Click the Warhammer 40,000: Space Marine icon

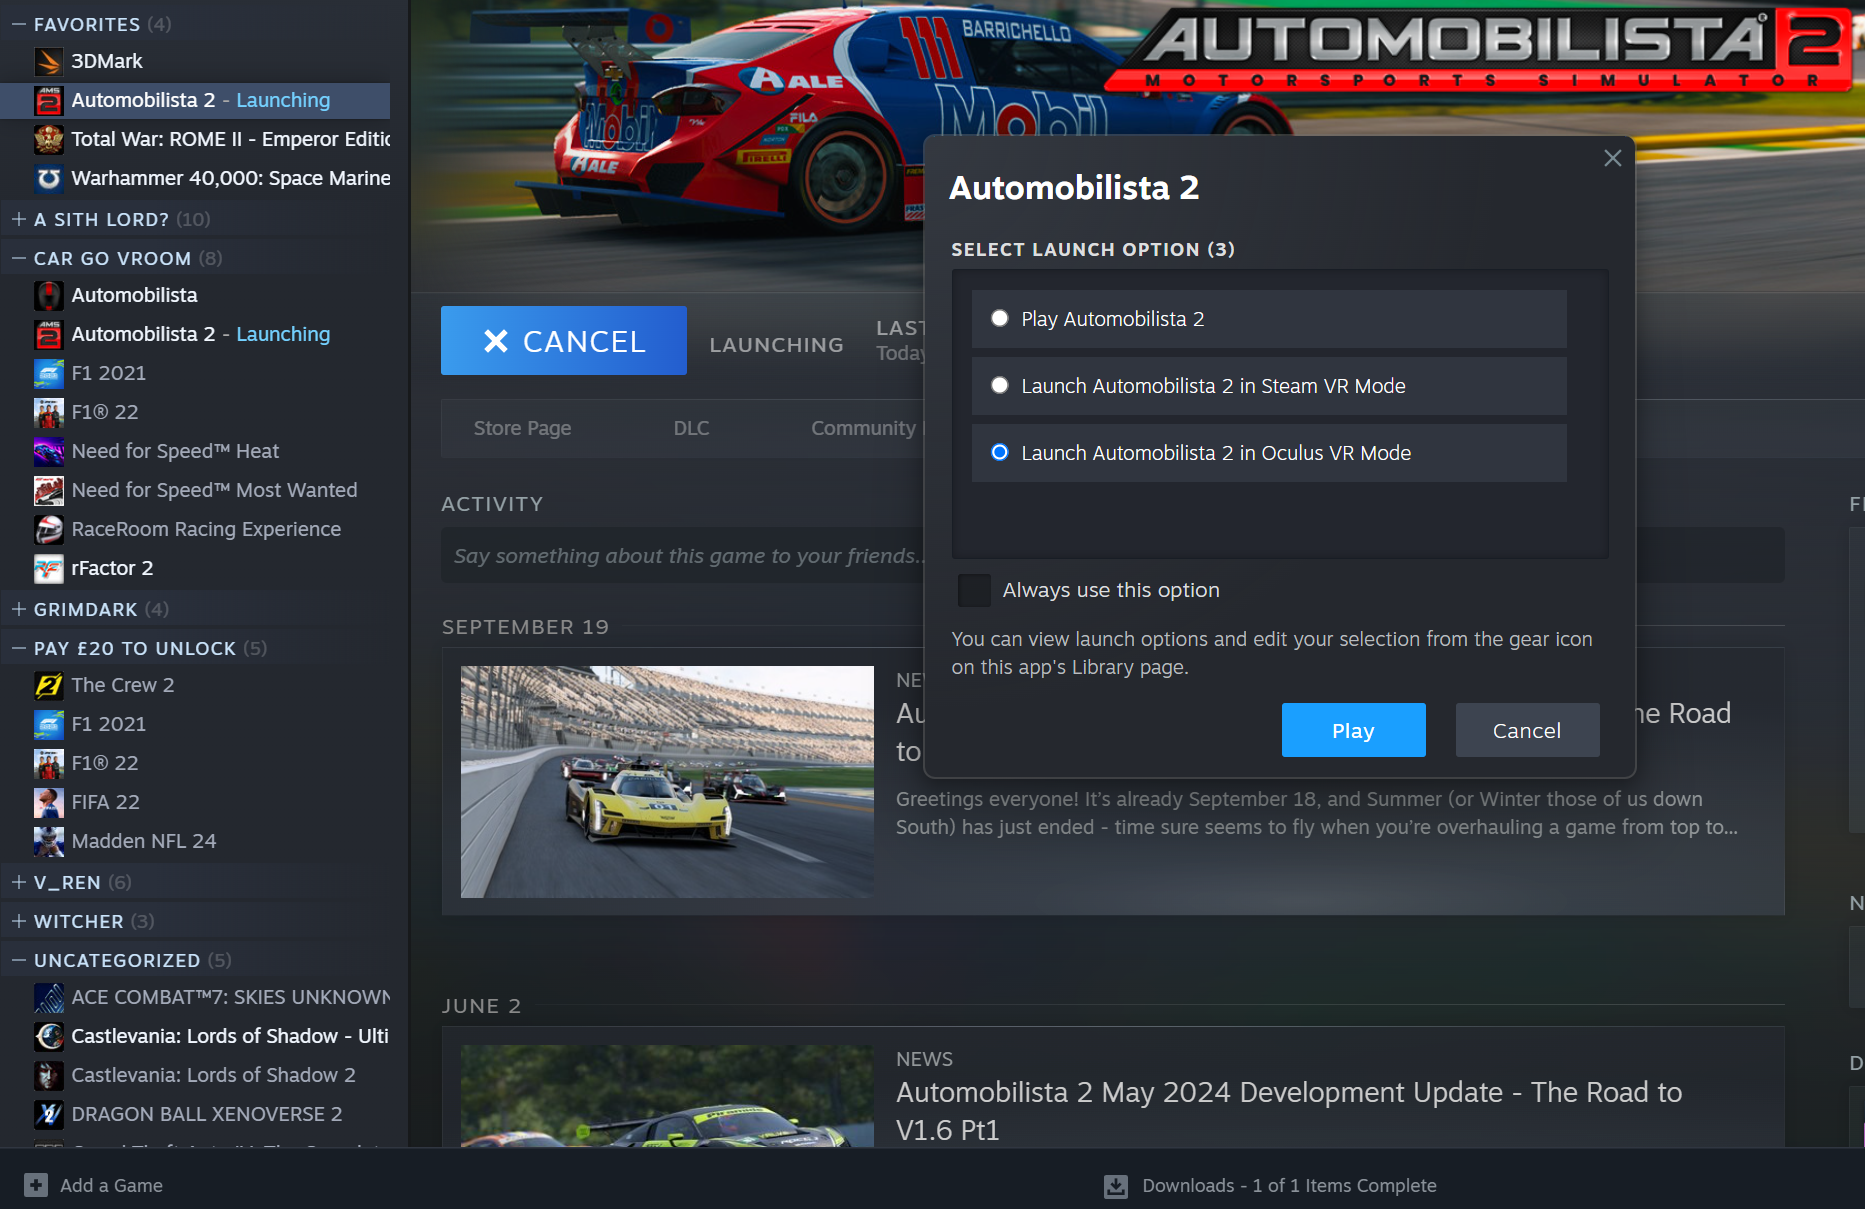click(x=48, y=179)
